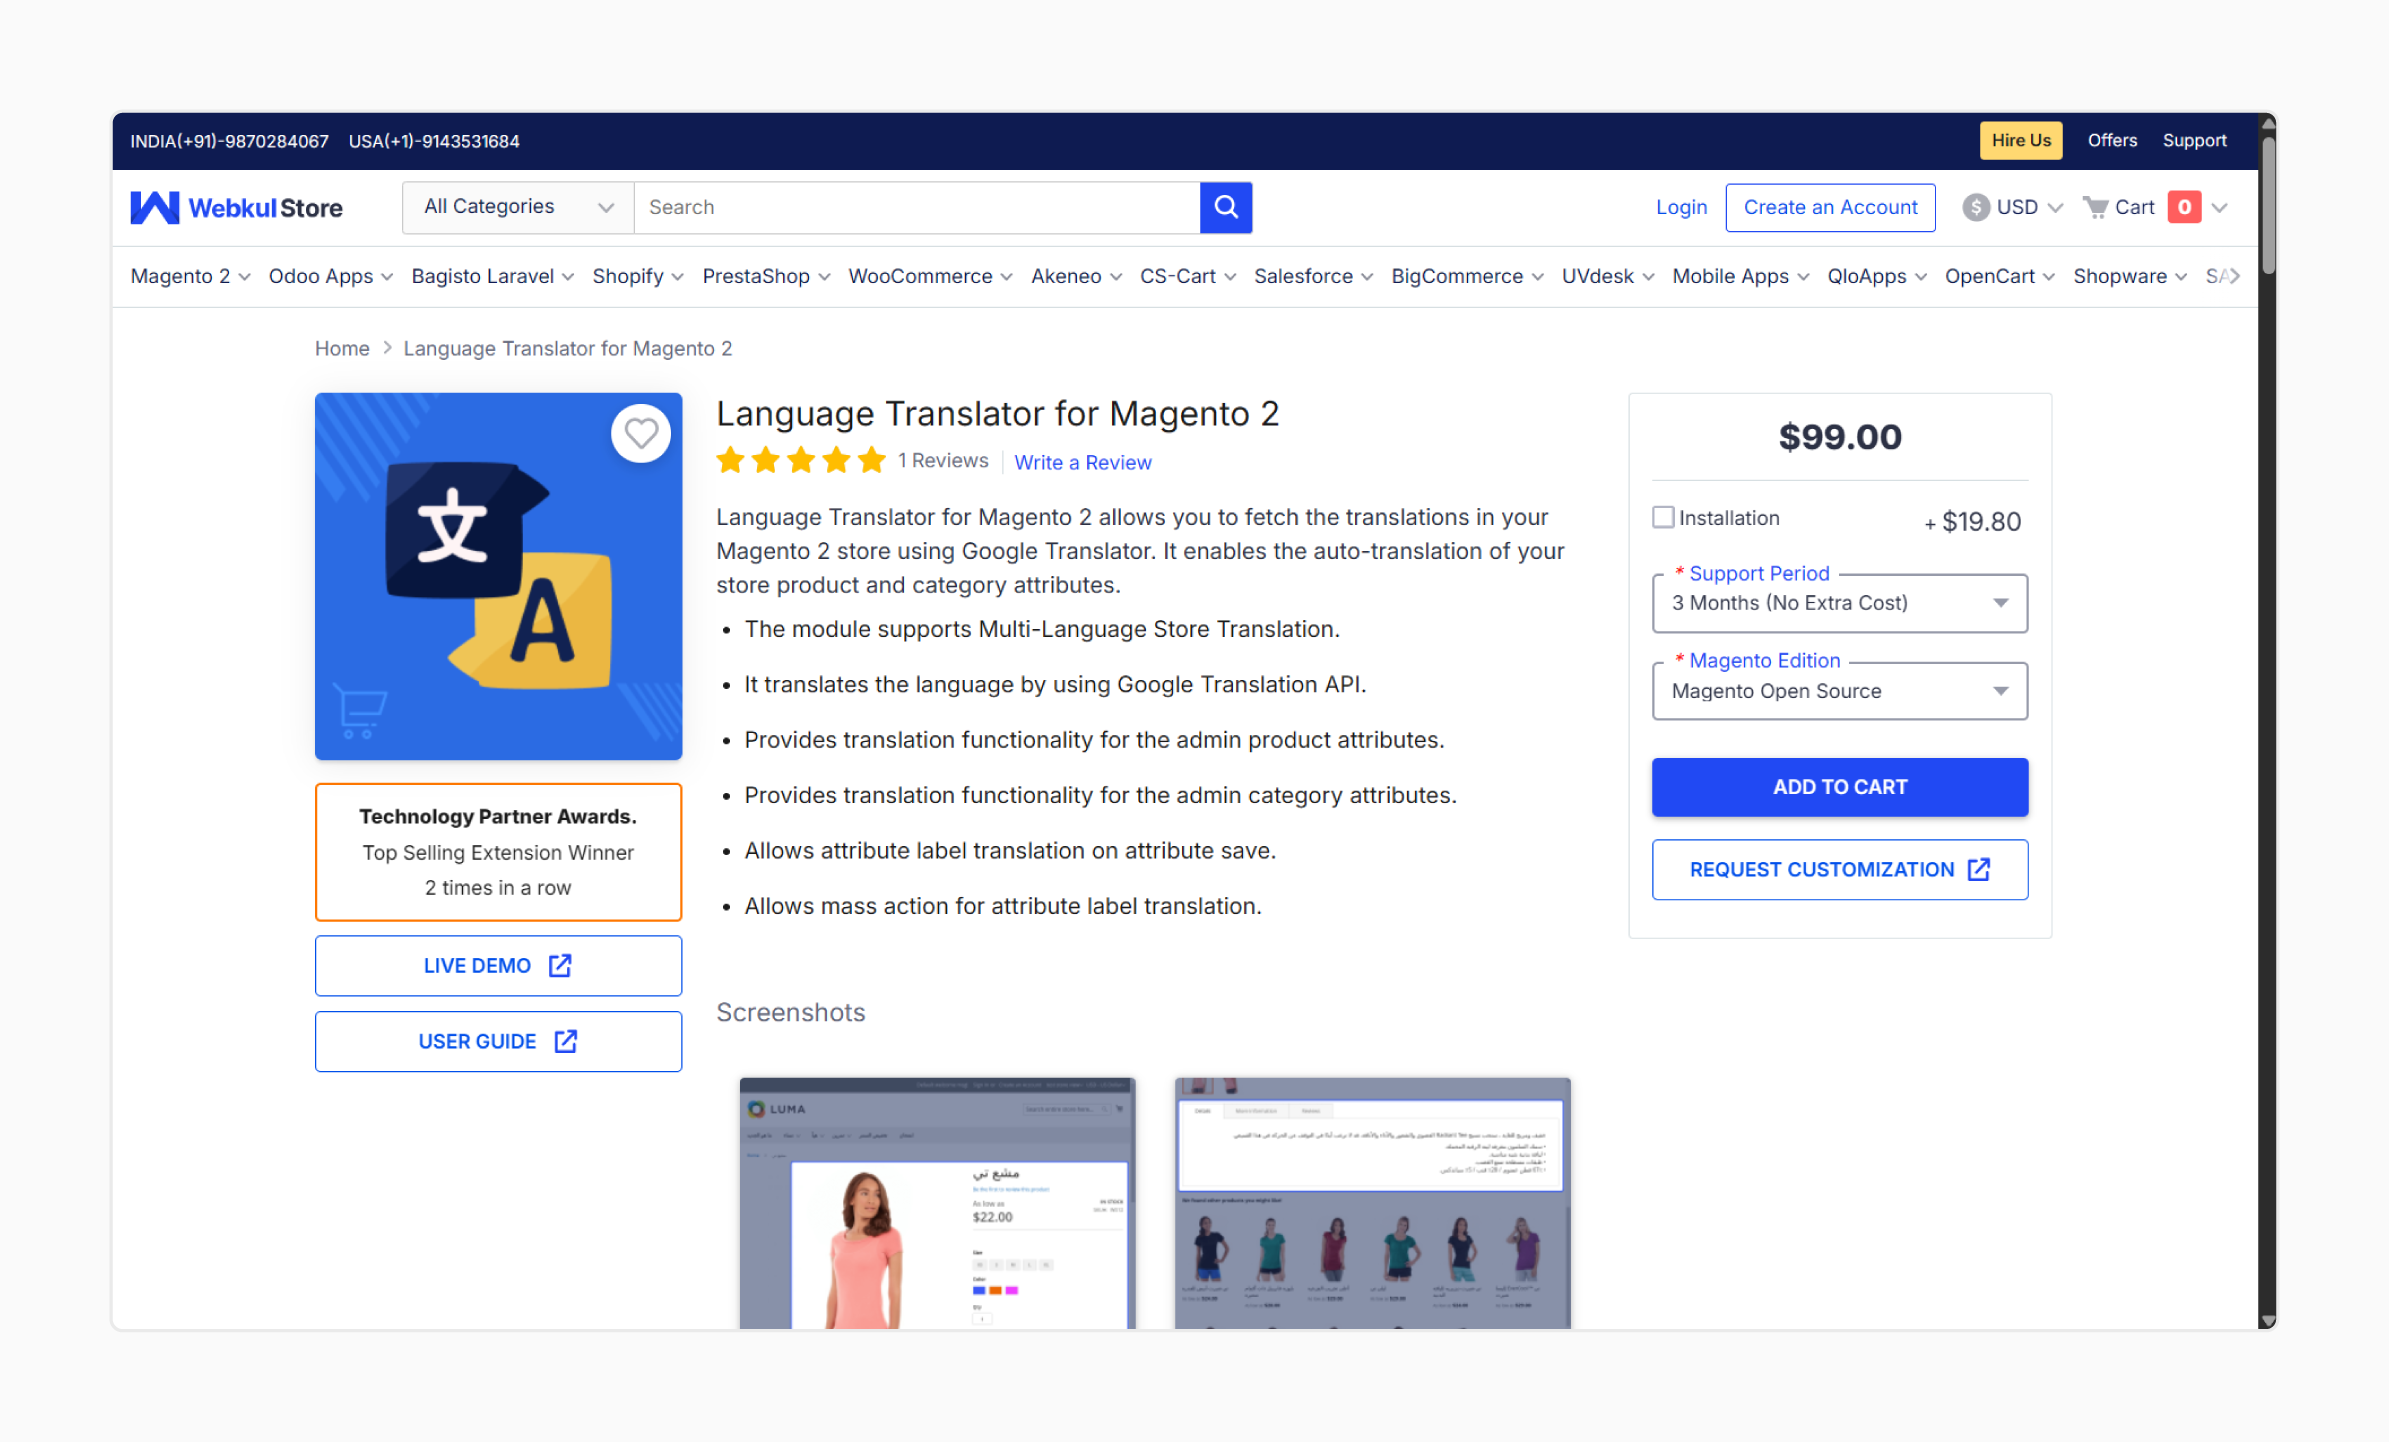Click the 1 Reviews text
2389x1442 pixels.
tap(942, 460)
